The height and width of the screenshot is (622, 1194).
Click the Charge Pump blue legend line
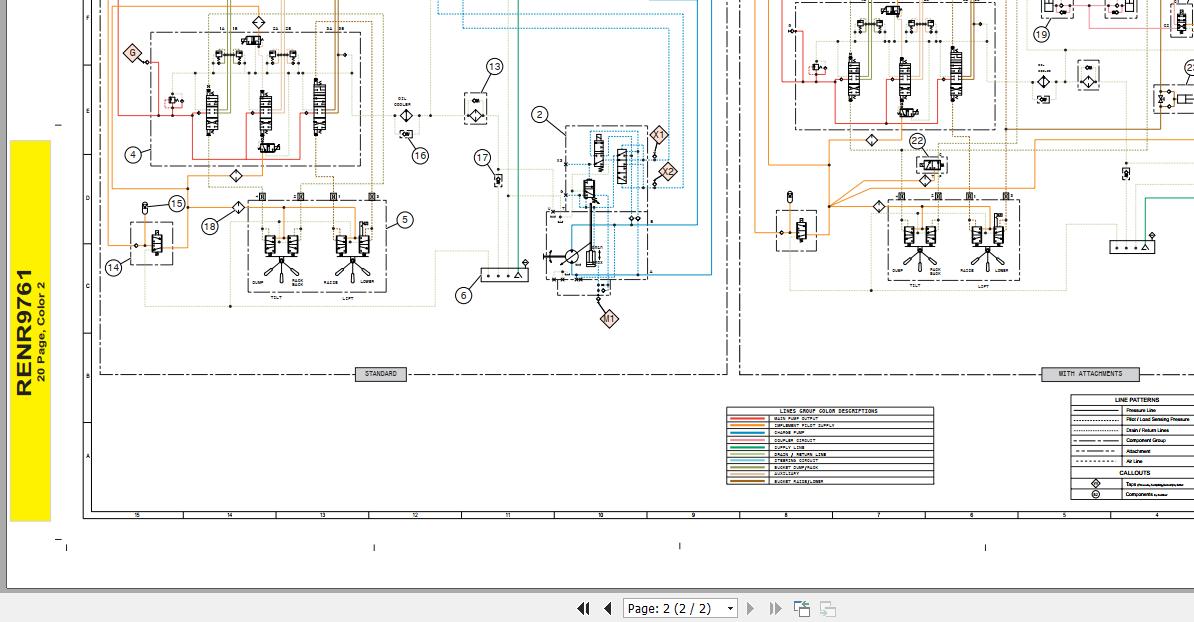tap(748, 433)
